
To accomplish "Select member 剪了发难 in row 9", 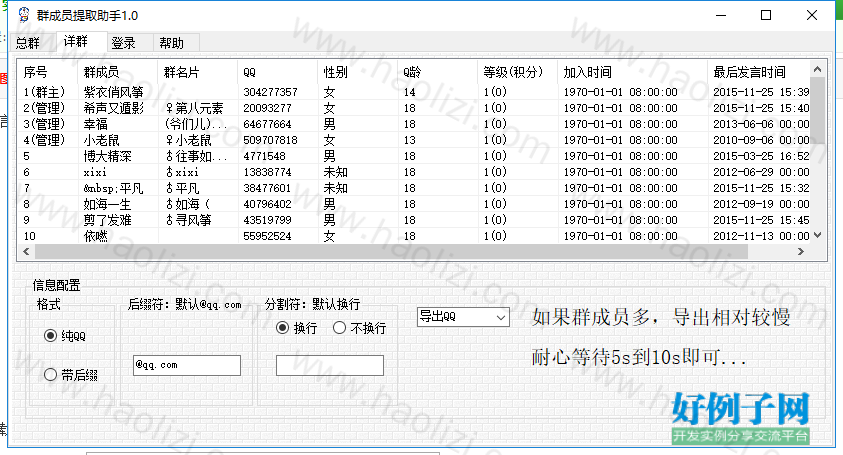I will point(108,220).
